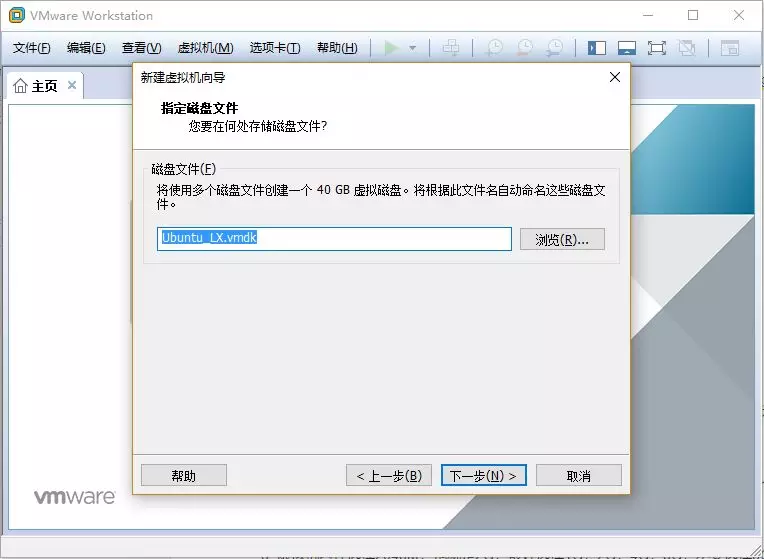Viewport: 764px width, 559px height.
Task: Open the Snapshot Manager icon
Action: click(554, 48)
